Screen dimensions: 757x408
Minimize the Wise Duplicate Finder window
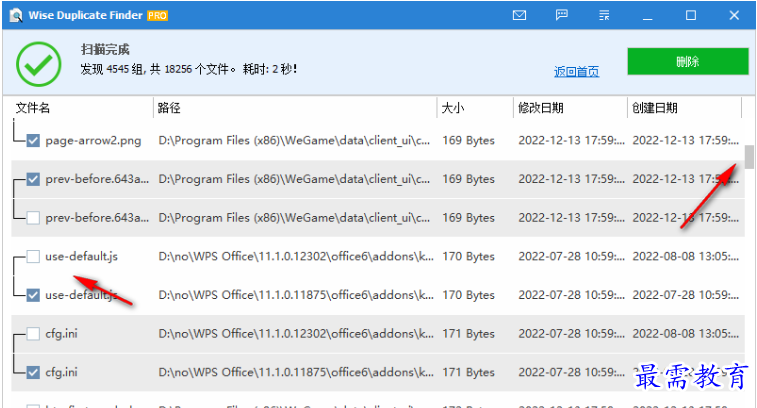click(x=647, y=16)
